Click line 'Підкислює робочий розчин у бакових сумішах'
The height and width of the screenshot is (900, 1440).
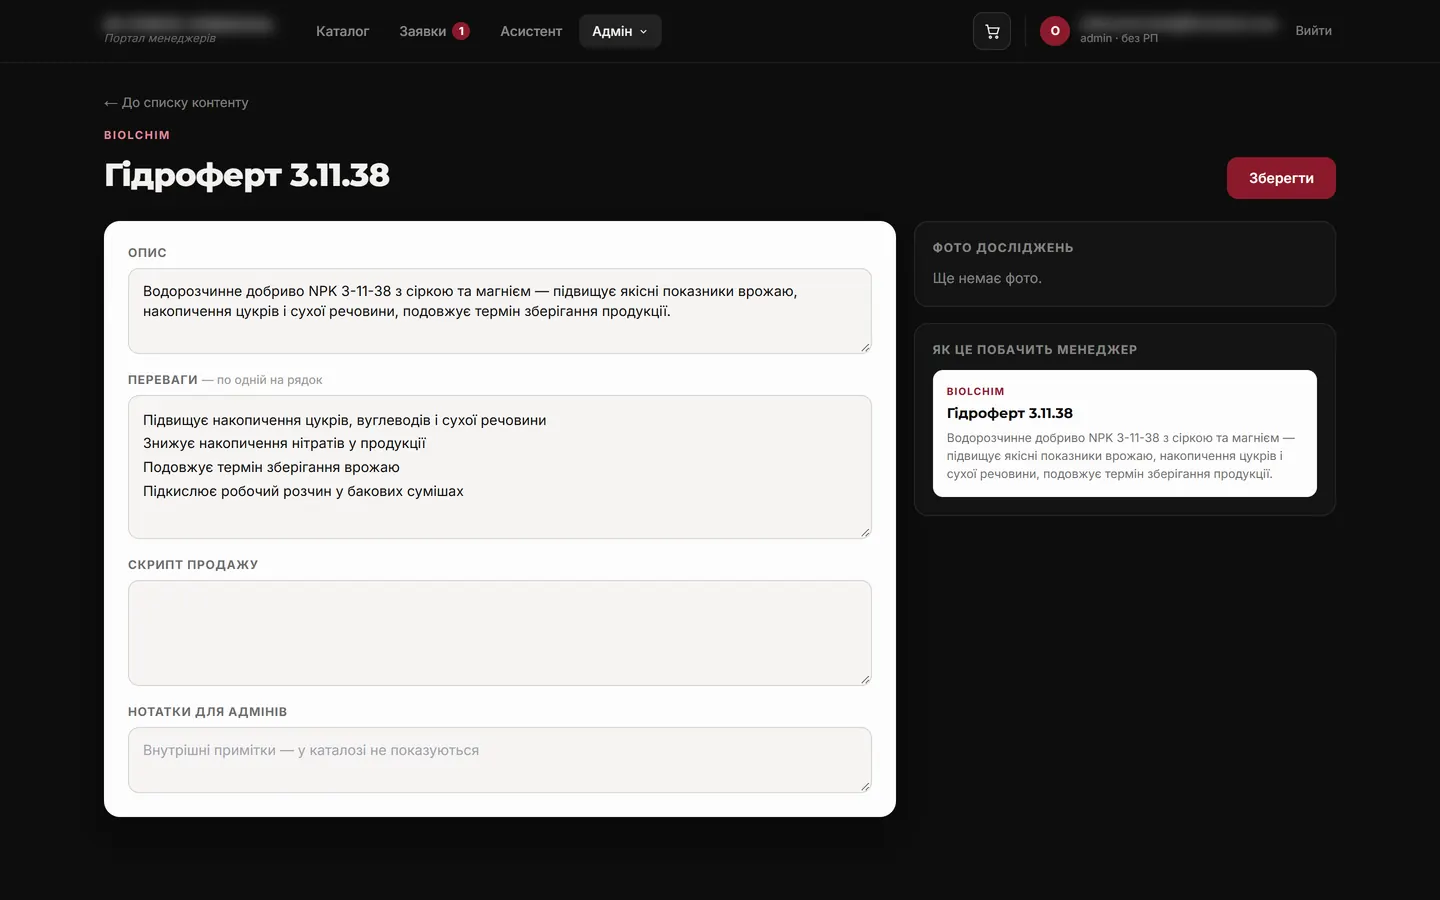click(x=303, y=491)
